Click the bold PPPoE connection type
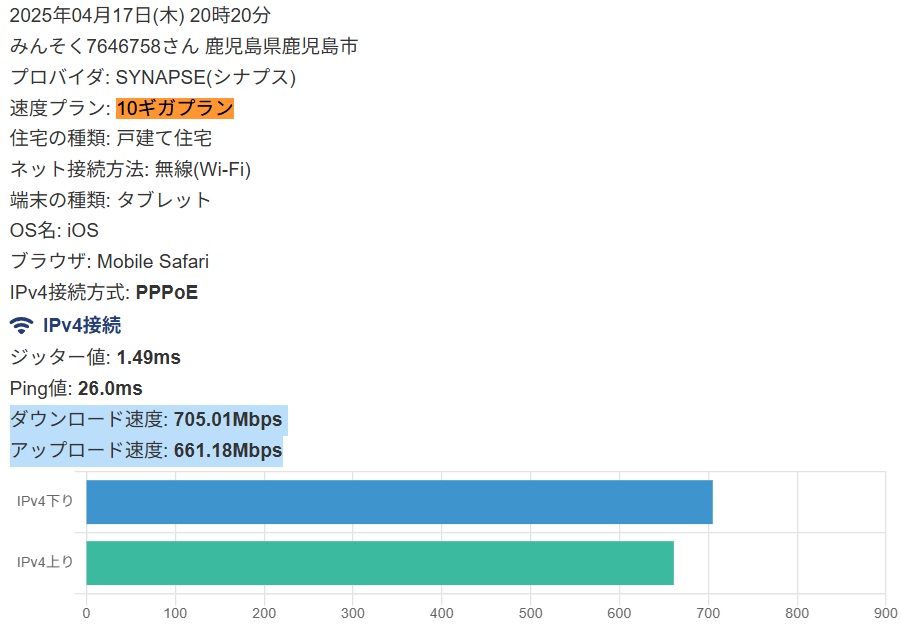The height and width of the screenshot is (624, 901). 167,292
